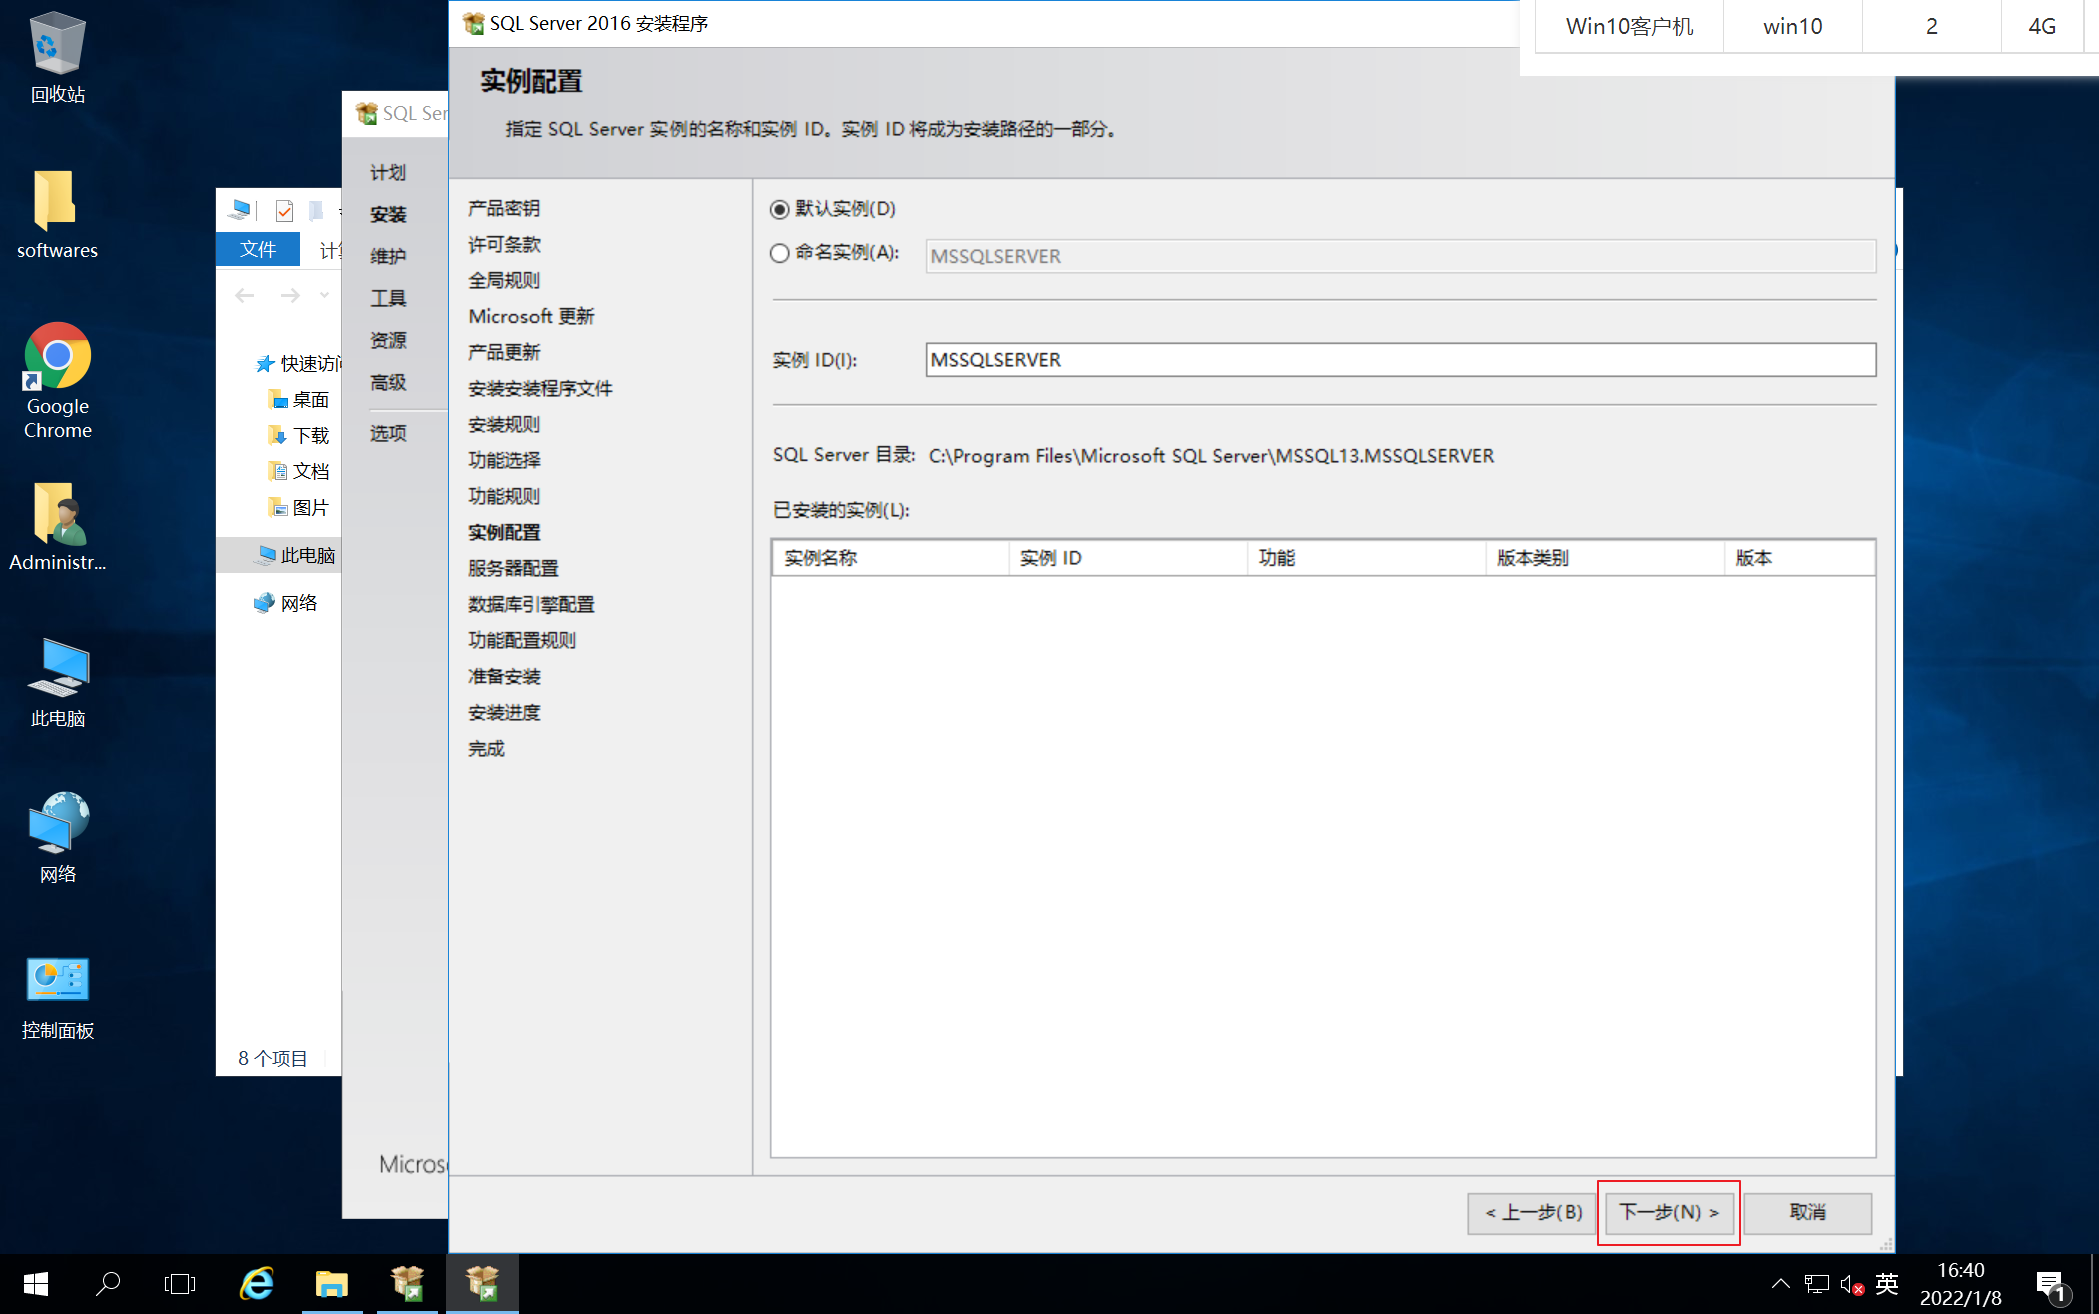
Task: Switch to the active SQL Server setup taskbar icon
Action: click(x=482, y=1284)
